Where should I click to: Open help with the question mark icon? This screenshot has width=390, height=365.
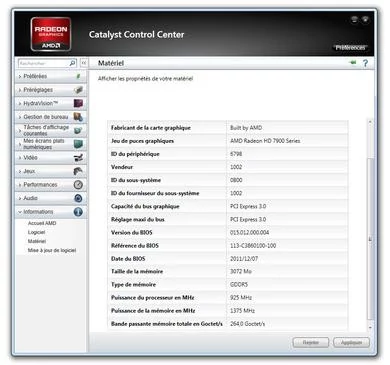point(365,63)
